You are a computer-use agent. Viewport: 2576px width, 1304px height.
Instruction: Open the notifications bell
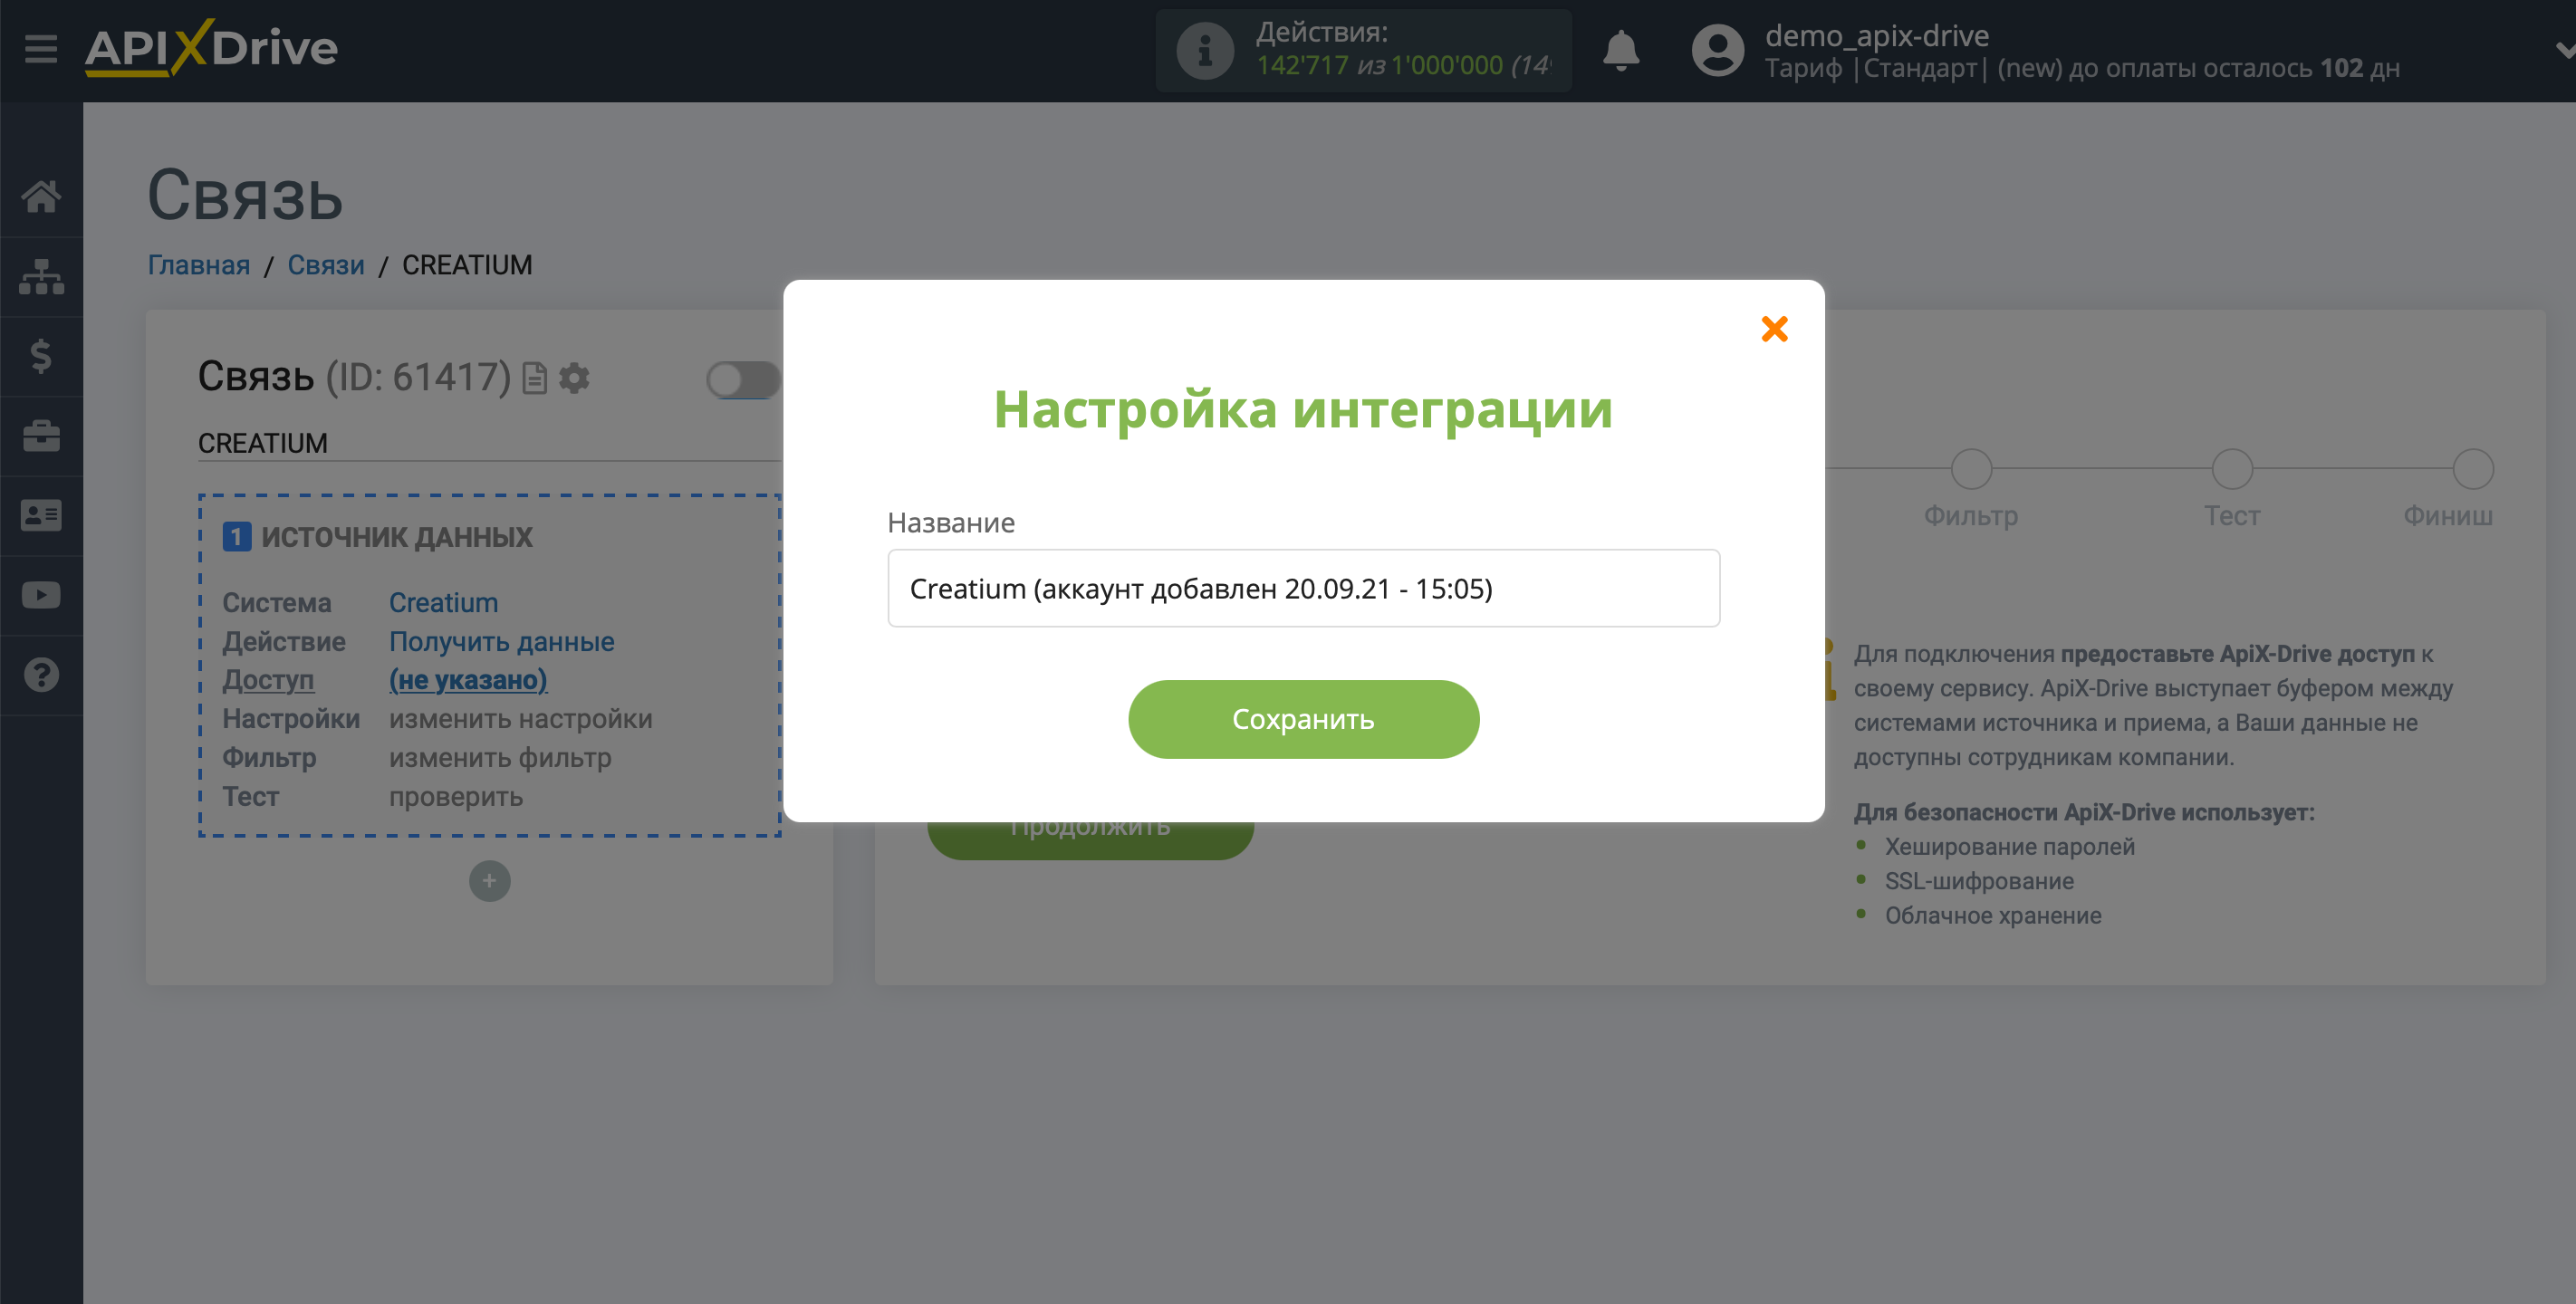point(1621,50)
